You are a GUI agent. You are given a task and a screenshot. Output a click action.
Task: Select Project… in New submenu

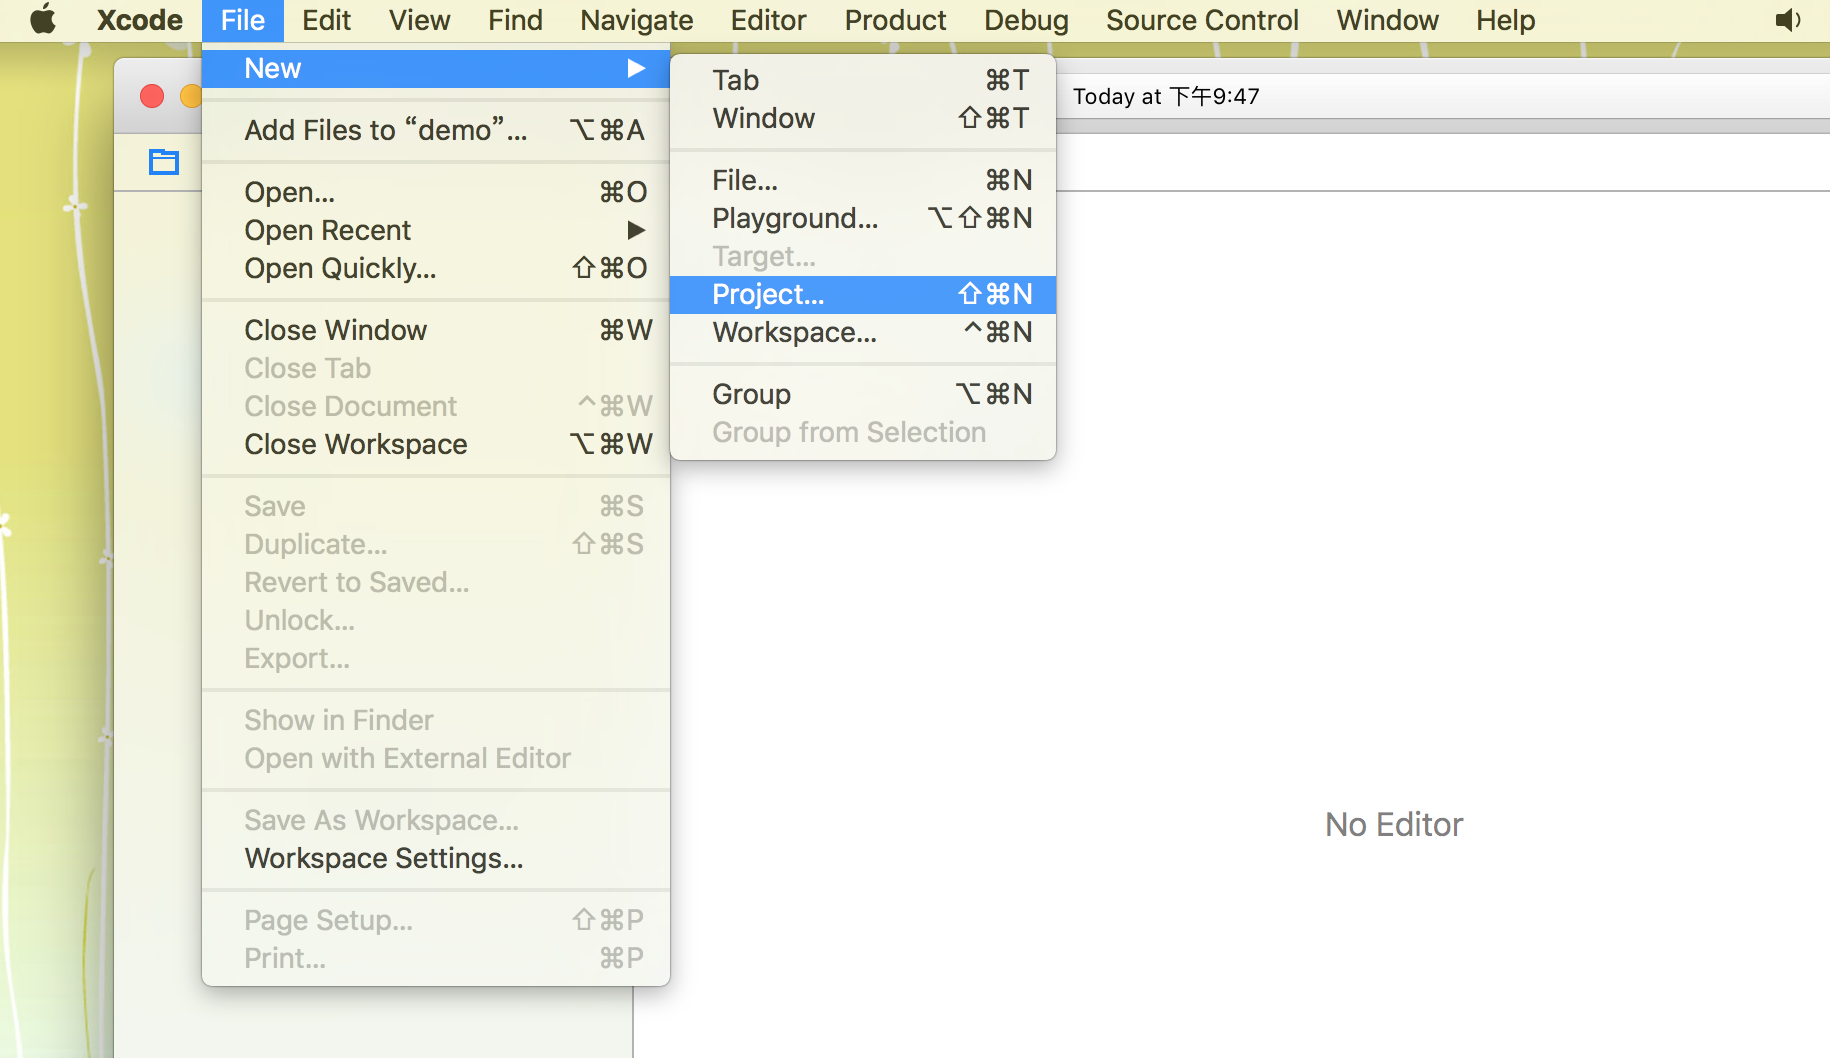863,294
